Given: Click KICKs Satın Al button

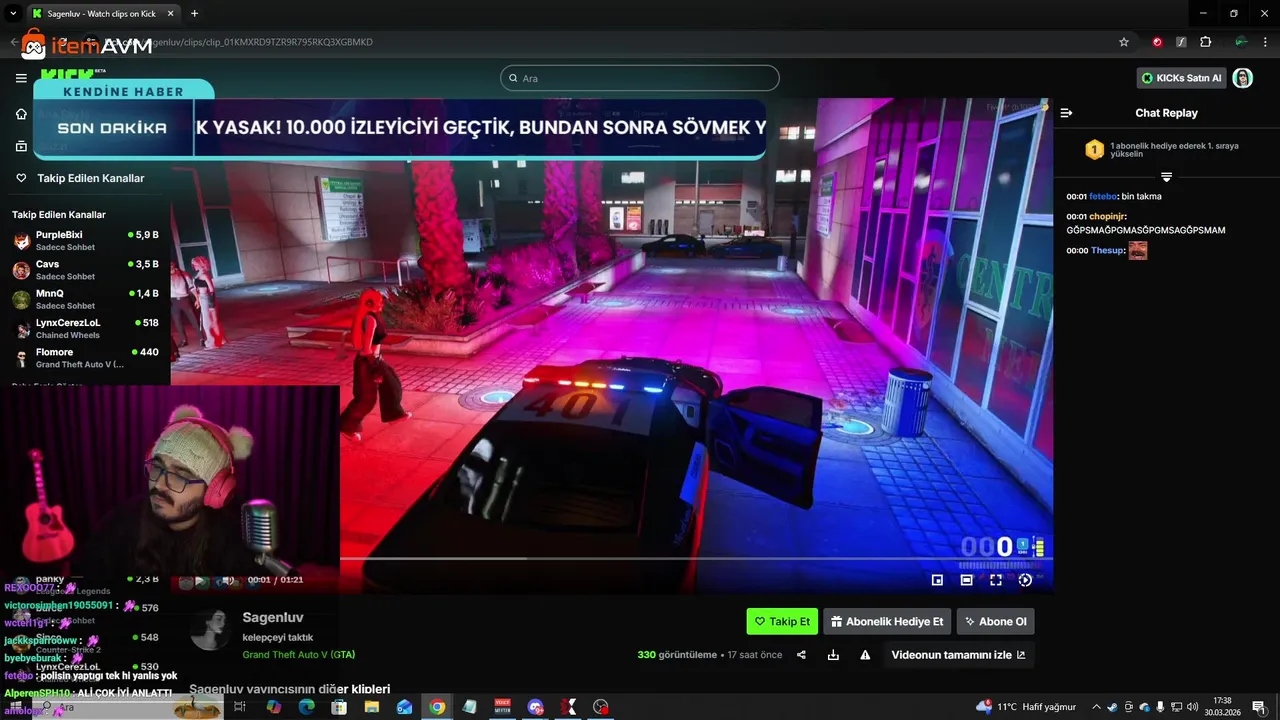Looking at the screenshot, I should [1182, 78].
